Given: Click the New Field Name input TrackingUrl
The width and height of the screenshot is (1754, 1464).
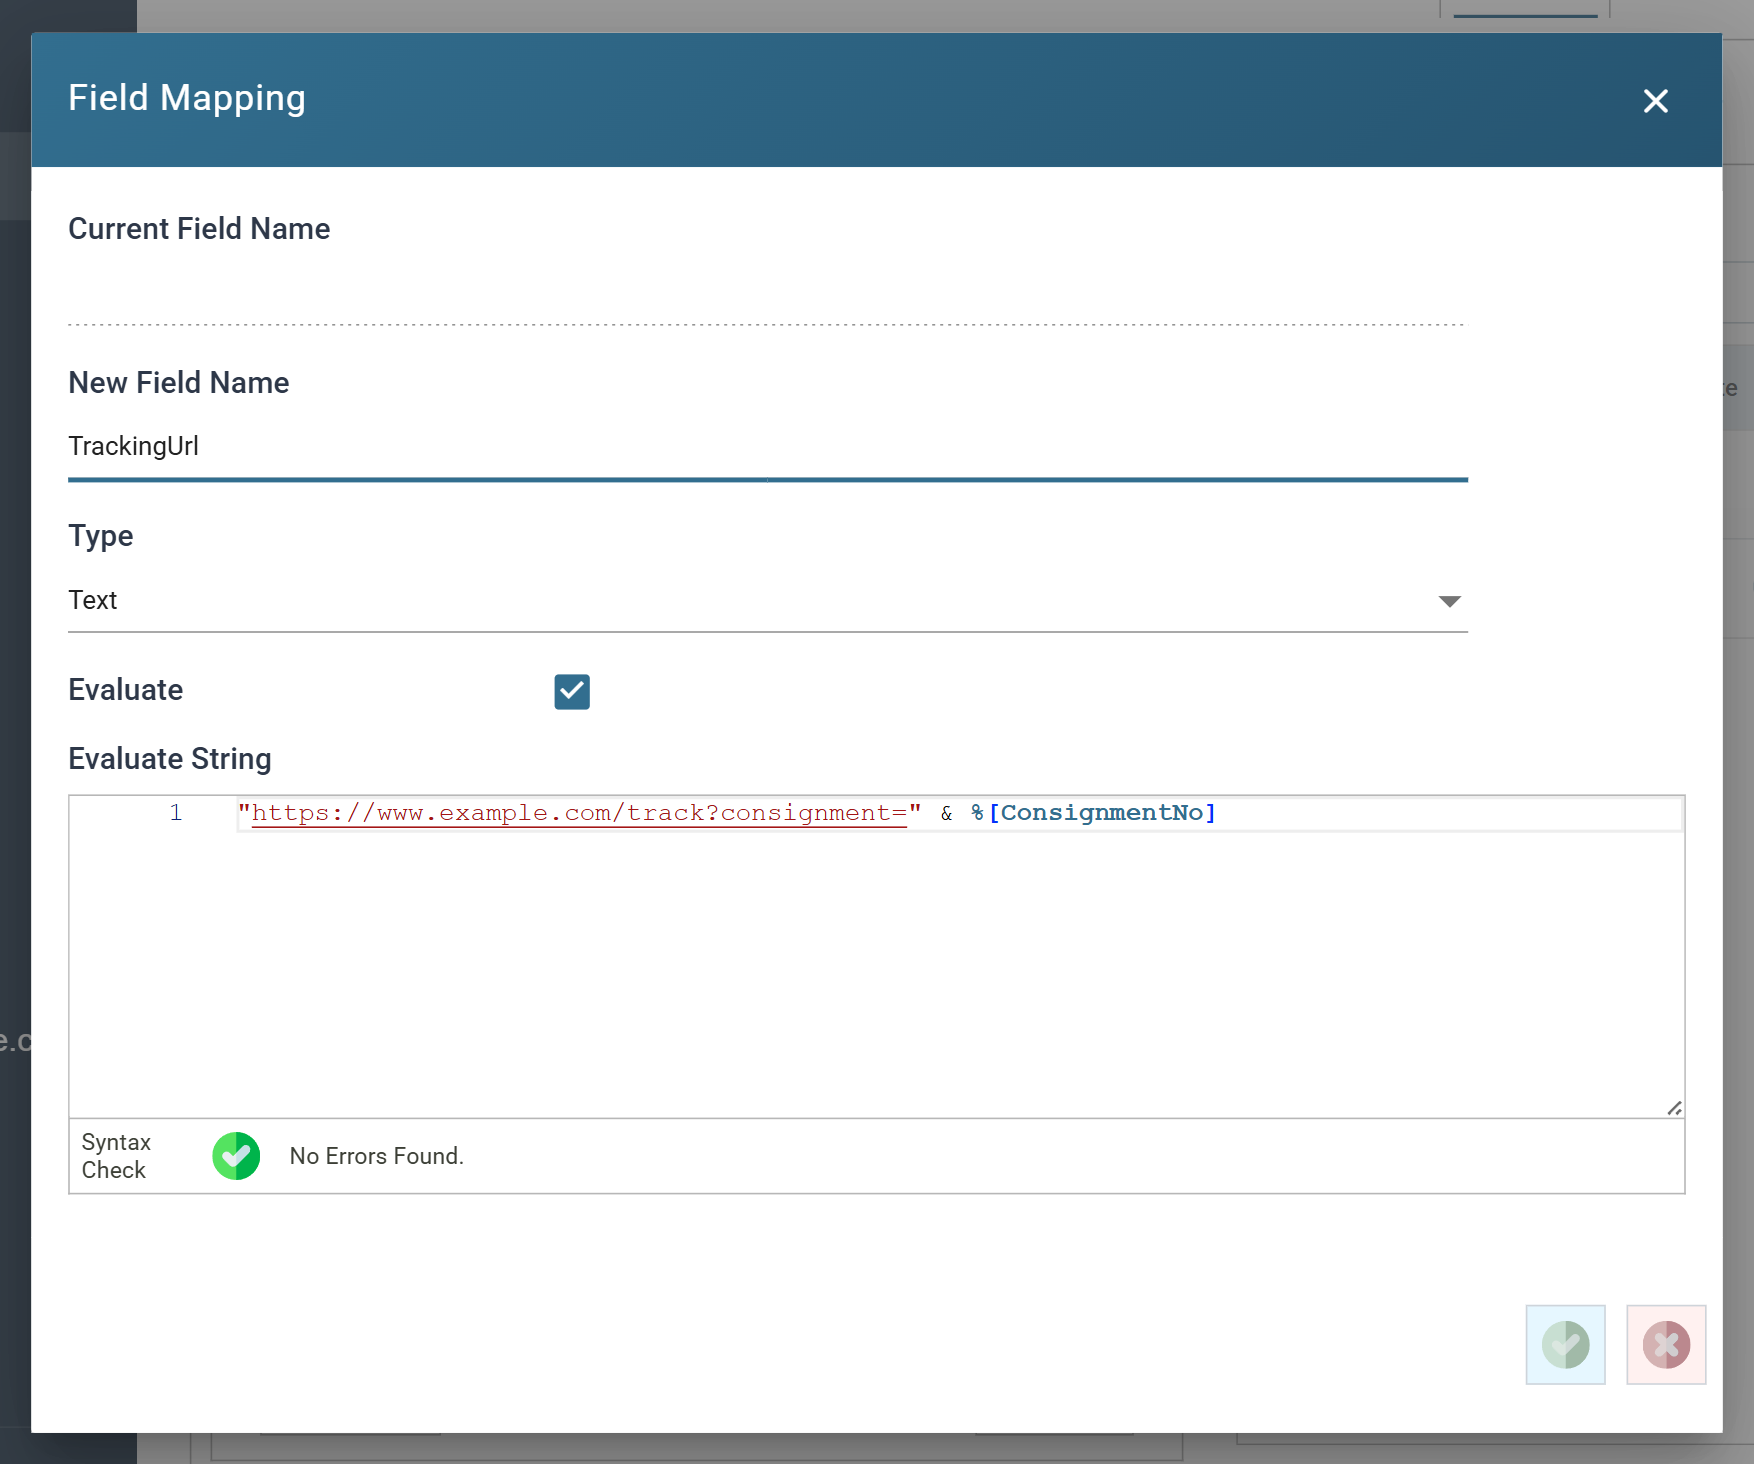Looking at the screenshot, I should [x=767, y=446].
